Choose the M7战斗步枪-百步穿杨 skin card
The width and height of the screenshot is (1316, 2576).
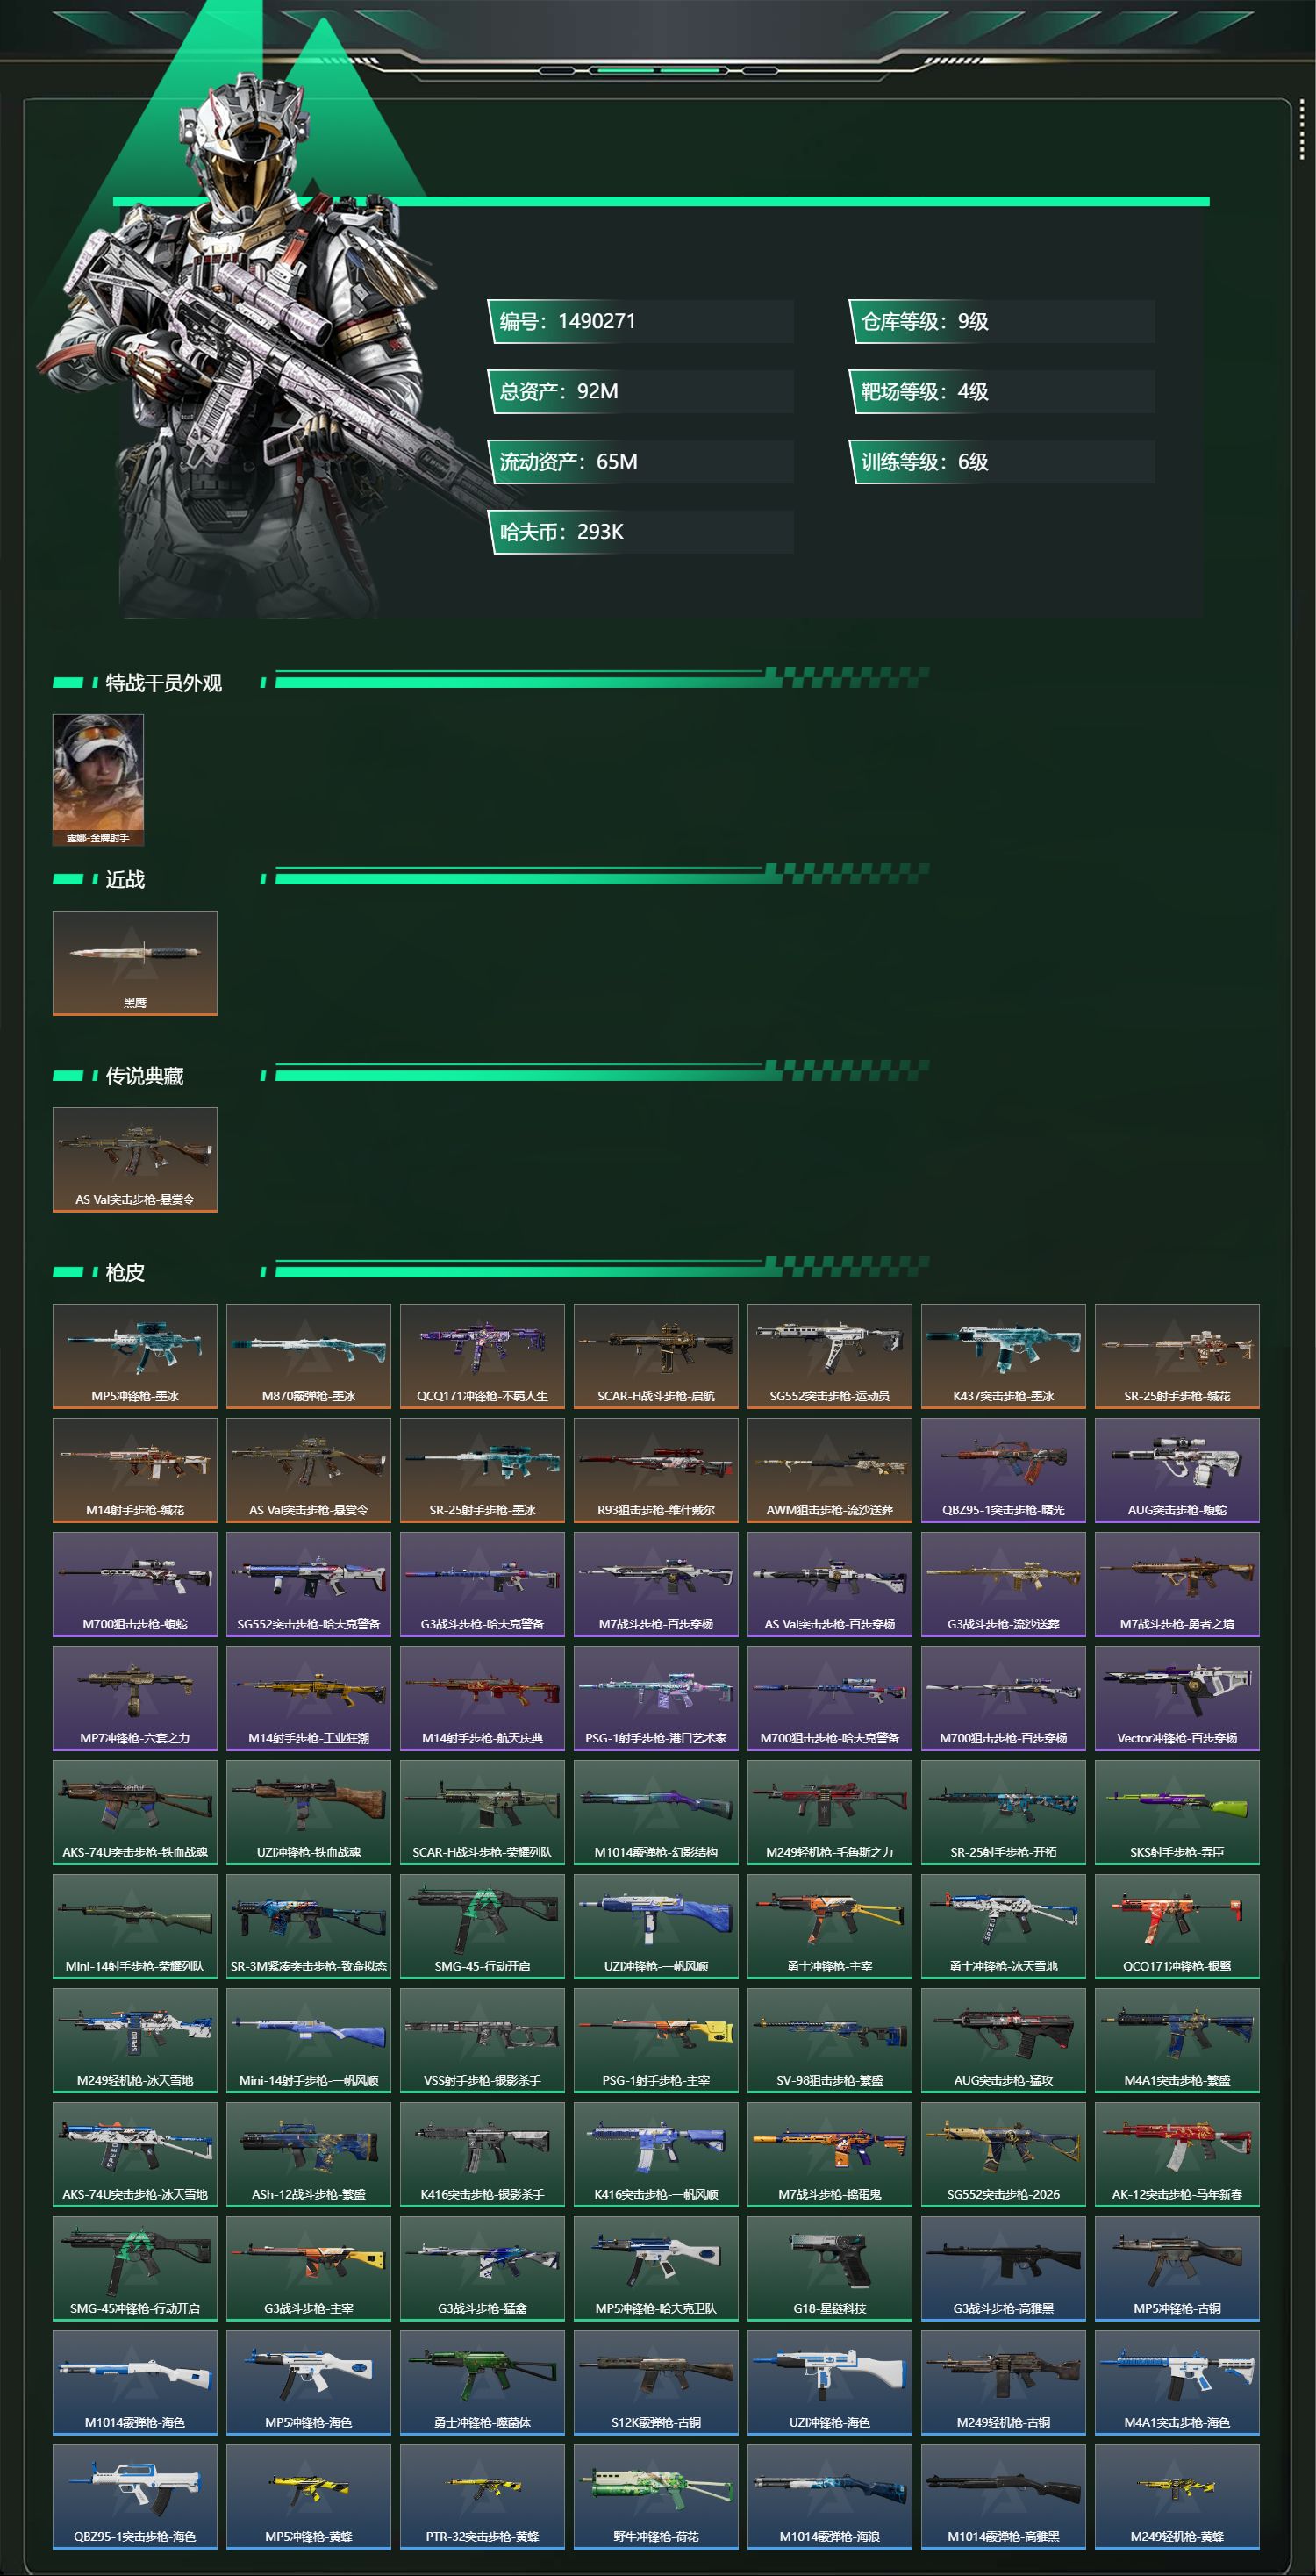click(656, 1584)
